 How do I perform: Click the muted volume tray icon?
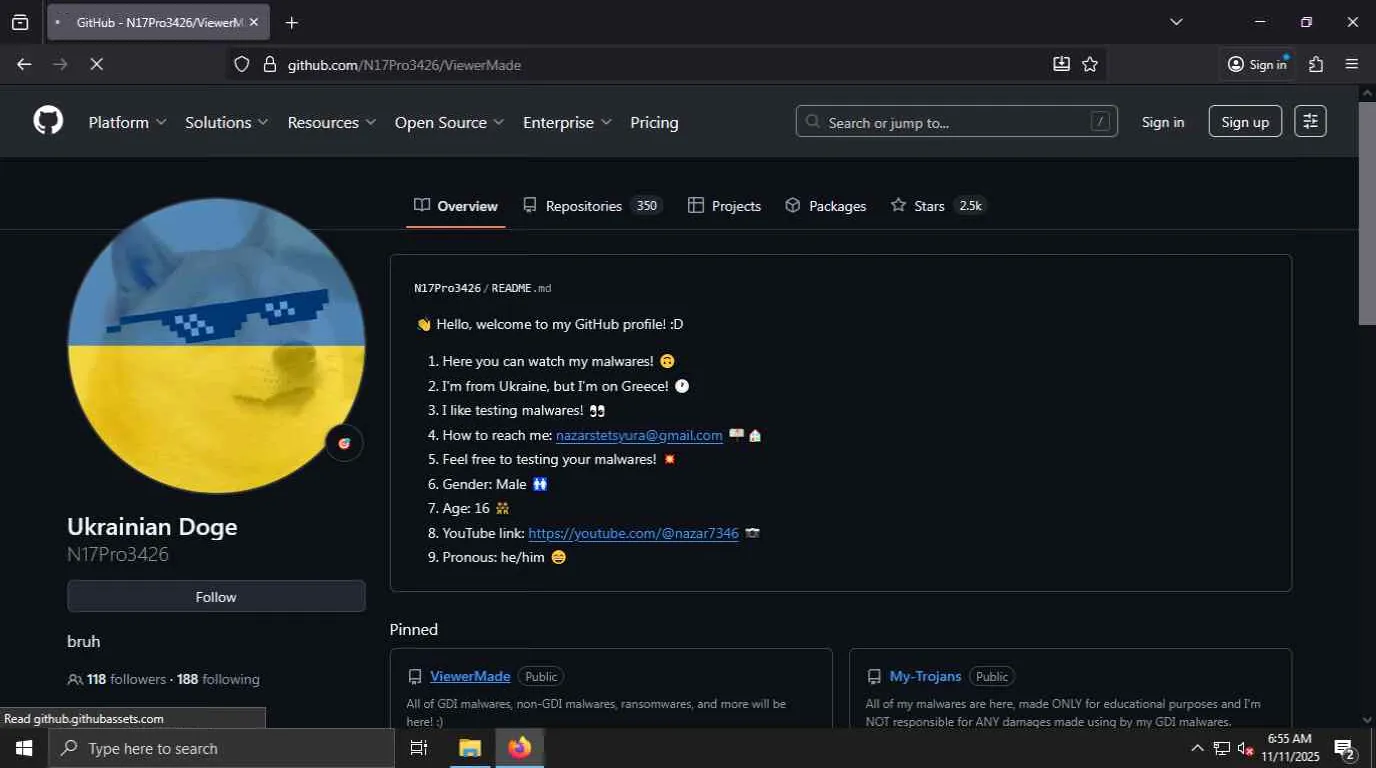[1246, 748]
